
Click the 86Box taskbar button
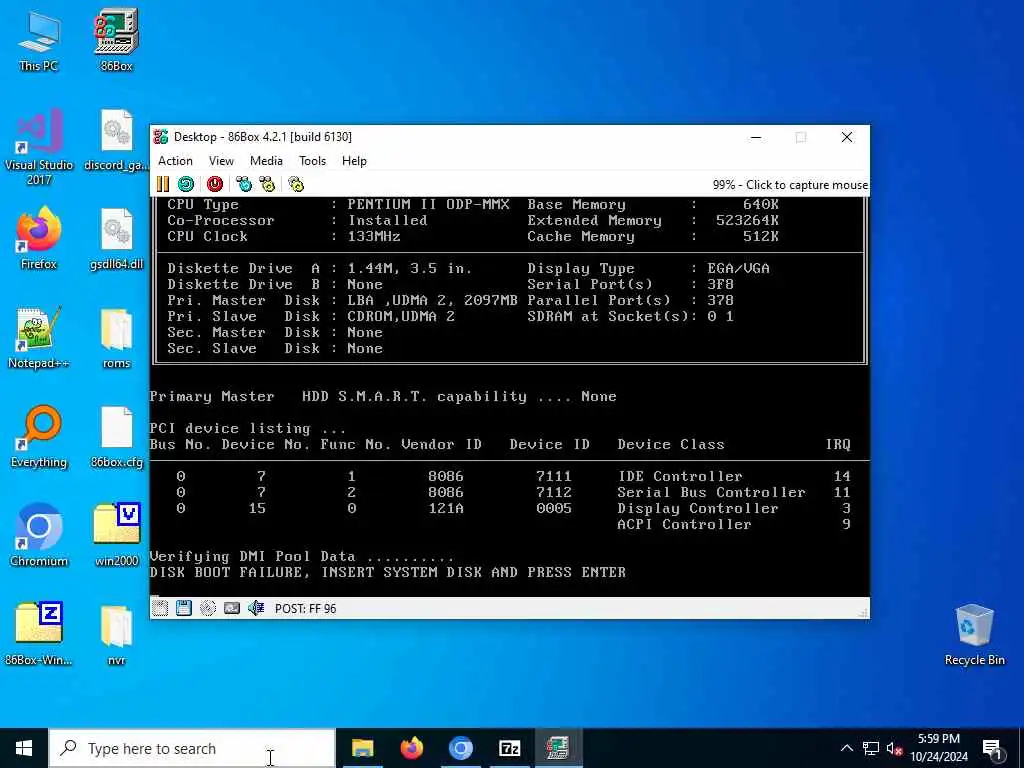tap(558, 748)
